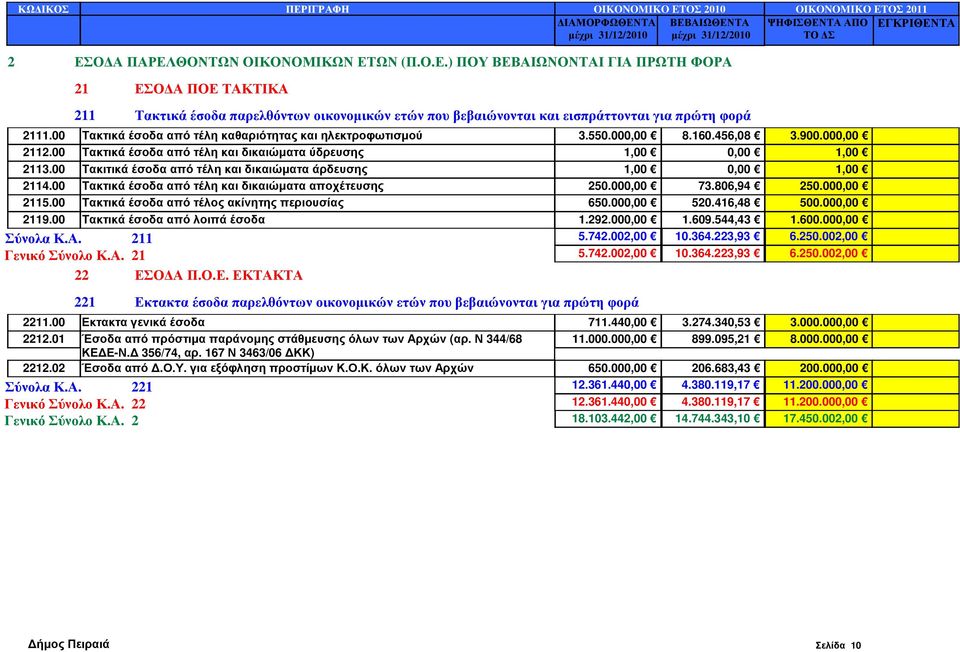Click the value '73.806,94 €'
The height and width of the screenshot is (652, 960).
click(x=729, y=186)
